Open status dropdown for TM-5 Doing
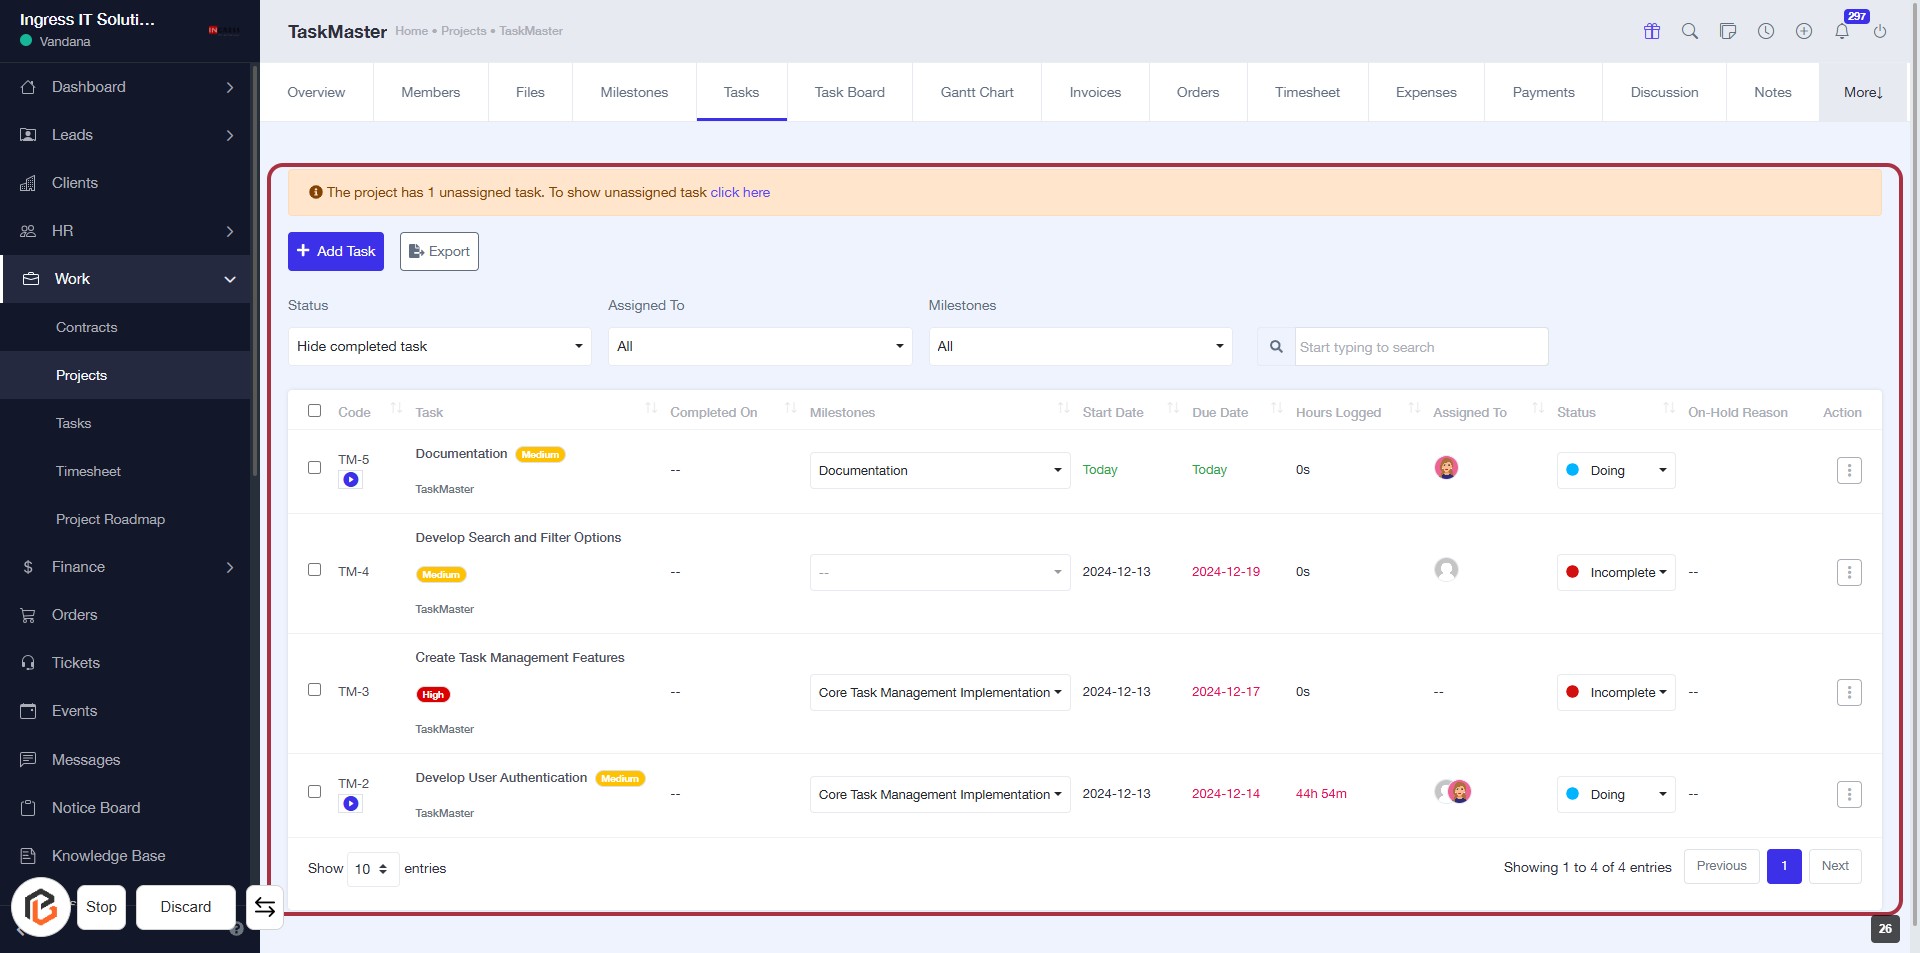The width and height of the screenshot is (1920, 953). point(1615,470)
